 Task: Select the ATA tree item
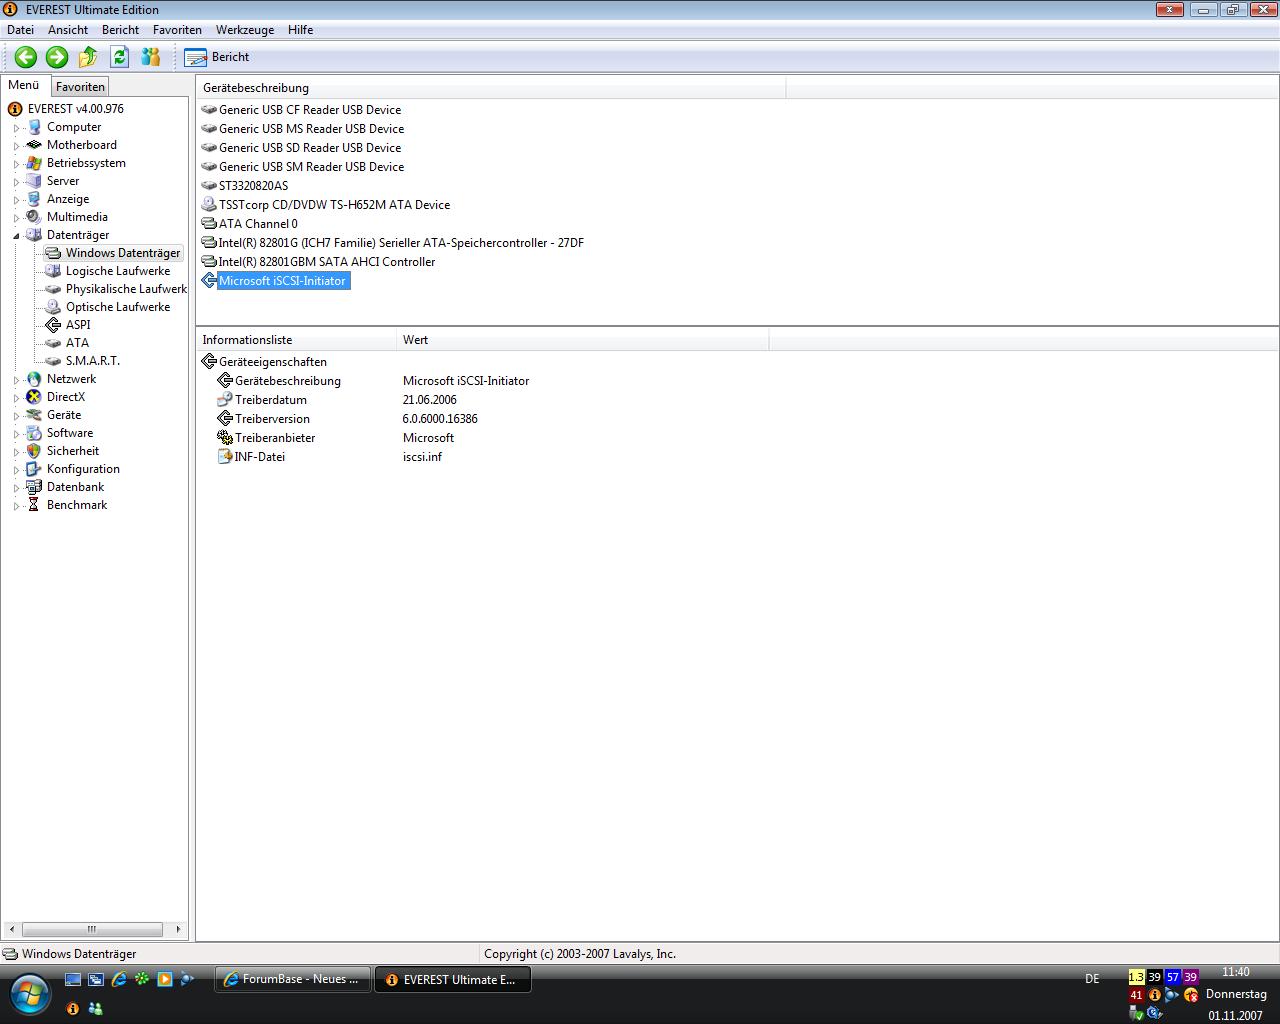click(77, 343)
